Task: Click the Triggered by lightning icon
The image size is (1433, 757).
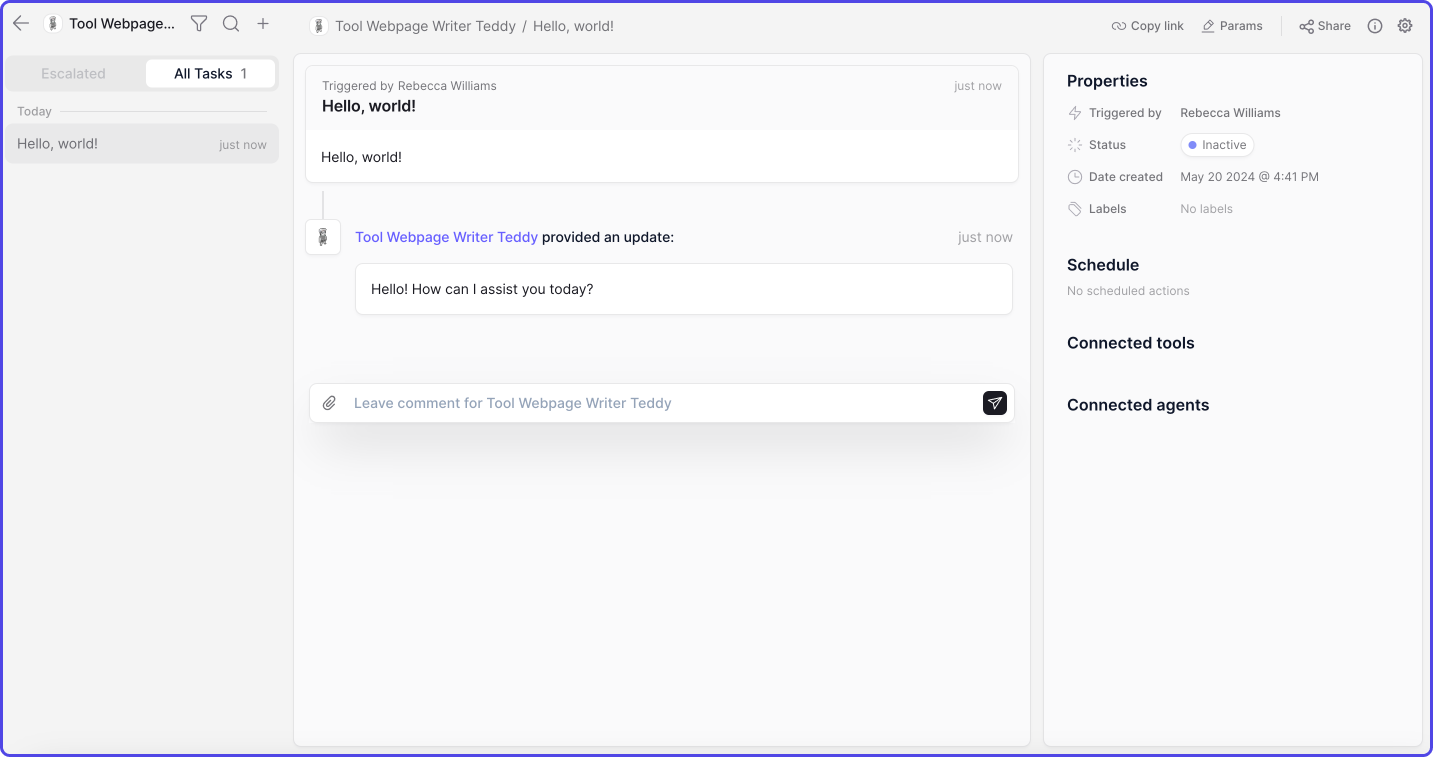Action: pyautogui.click(x=1075, y=113)
